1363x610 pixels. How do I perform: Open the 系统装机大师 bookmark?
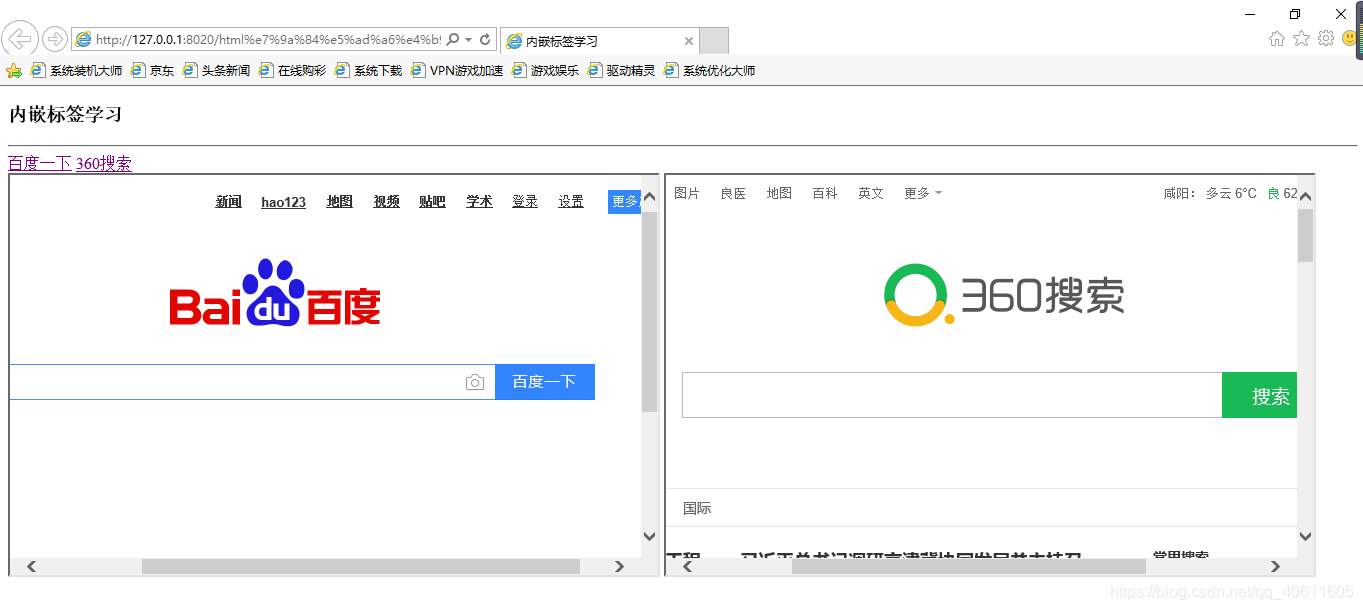pyautogui.click(x=77, y=71)
